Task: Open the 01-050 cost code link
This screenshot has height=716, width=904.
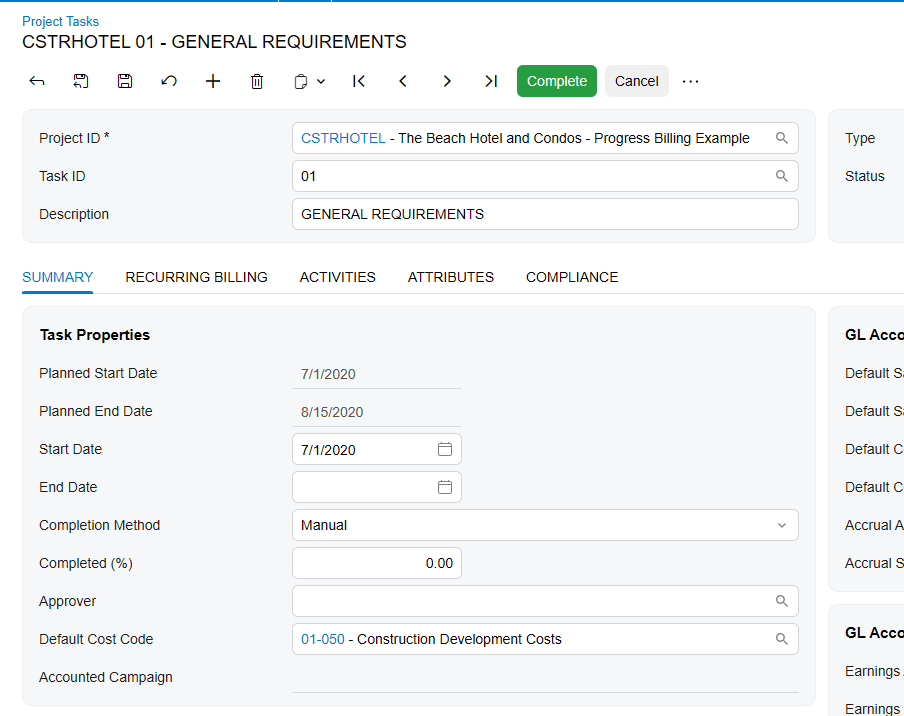Action: pos(322,639)
